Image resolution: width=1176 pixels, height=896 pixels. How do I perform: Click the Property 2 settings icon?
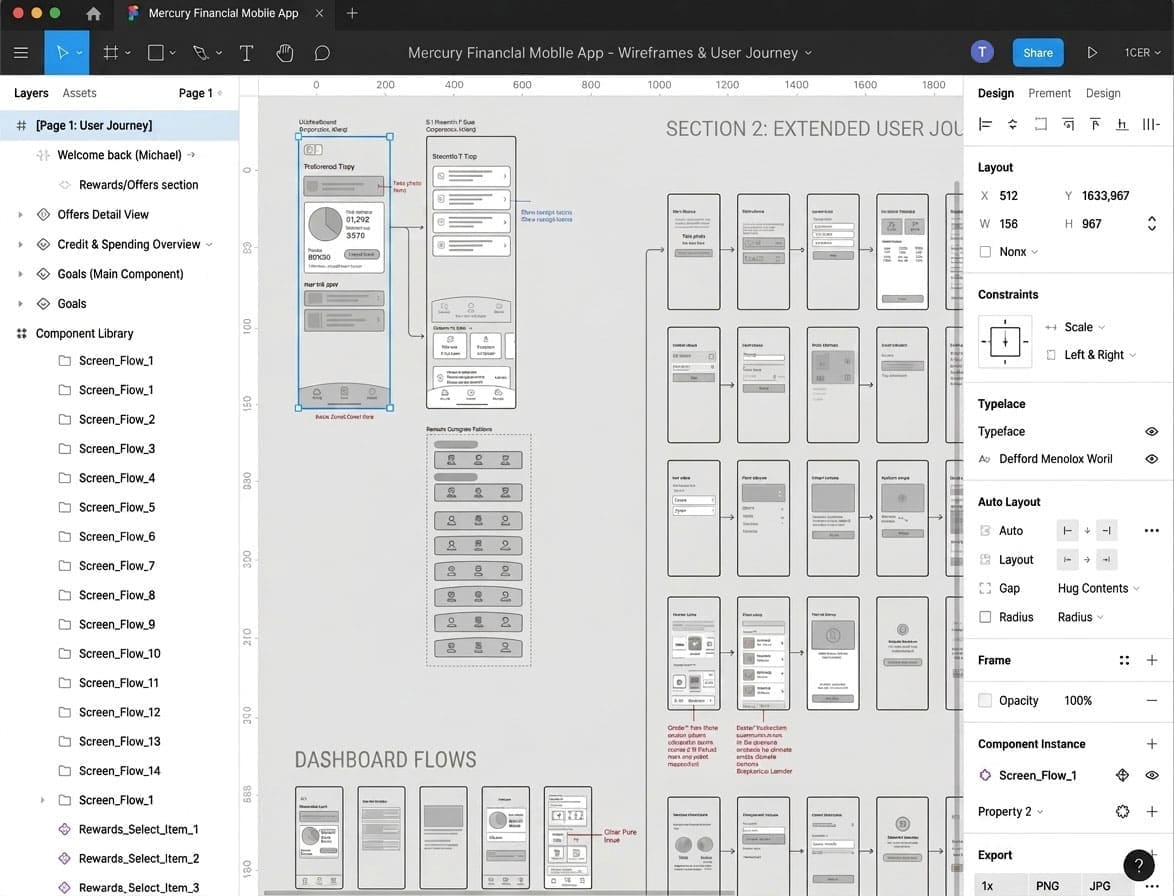pyautogui.click(x=1123, y=811)
